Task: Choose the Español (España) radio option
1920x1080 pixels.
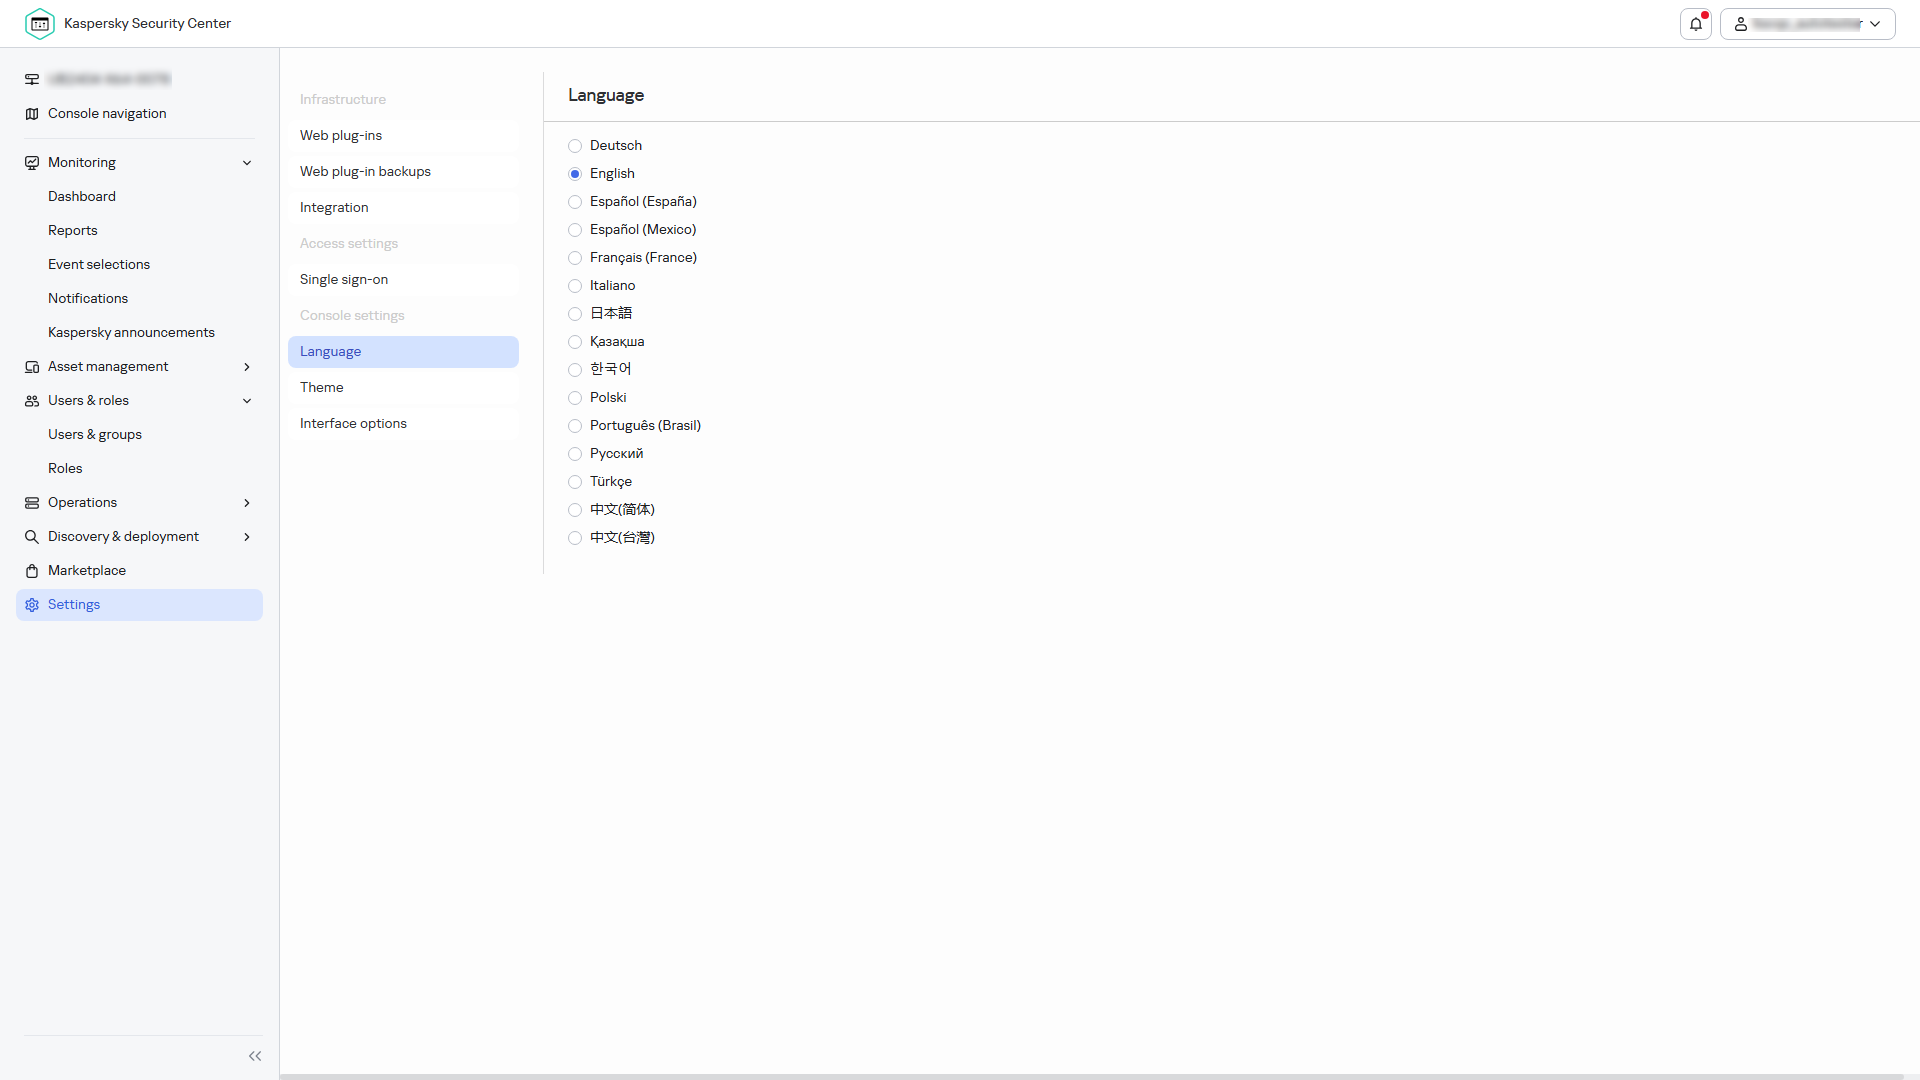Action: point(575,202)
